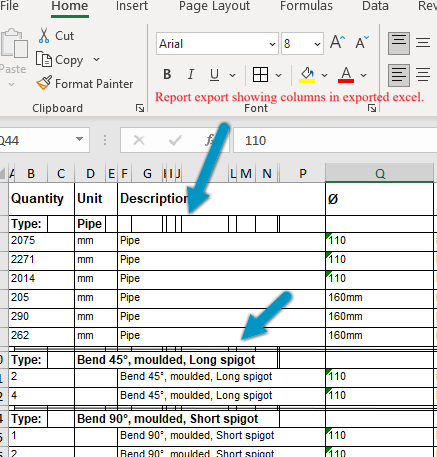This screenshot has width=437, height=457.
Task: Click the Select All corner triangle
Action: pyautogui.click(x=3, y=173)
